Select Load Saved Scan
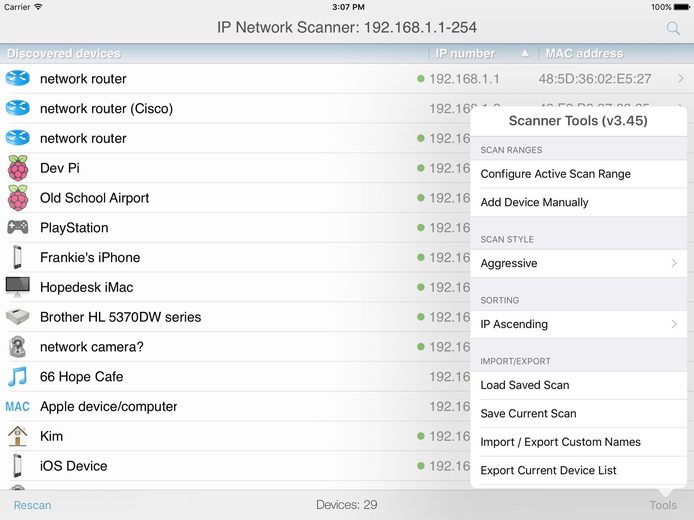The height and width of the screenshot is (520, 694). point(578,385)
